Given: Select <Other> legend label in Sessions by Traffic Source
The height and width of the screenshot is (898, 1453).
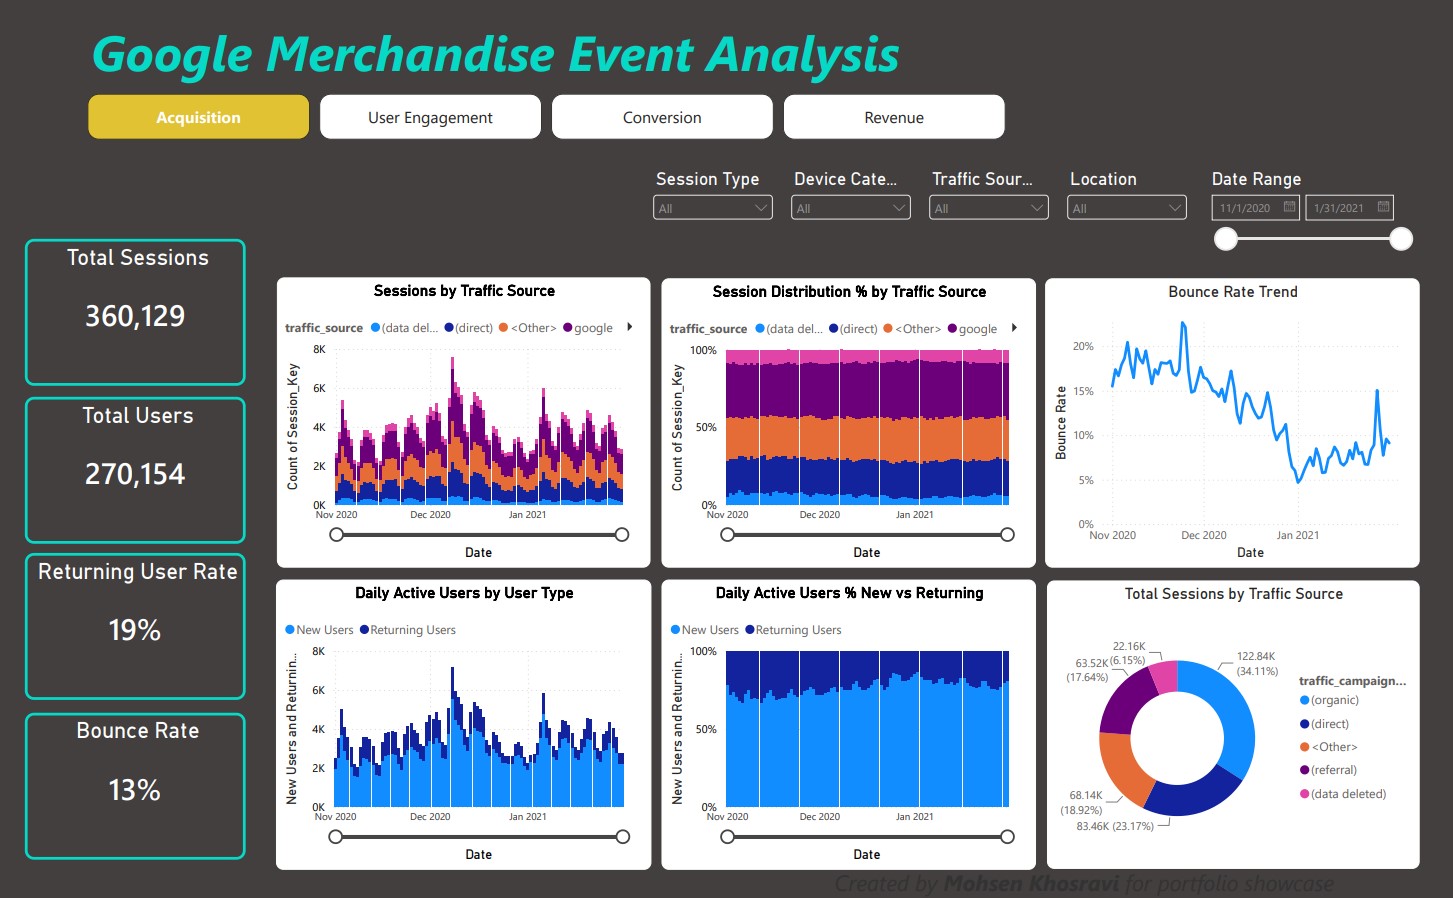Looking at the screenshot, I should tap(533, 328).
